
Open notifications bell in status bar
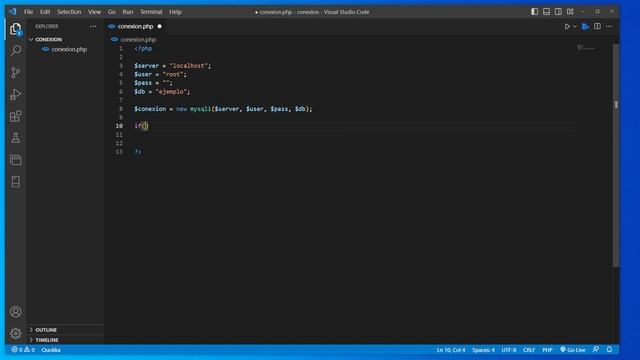[x=609, y=349]
